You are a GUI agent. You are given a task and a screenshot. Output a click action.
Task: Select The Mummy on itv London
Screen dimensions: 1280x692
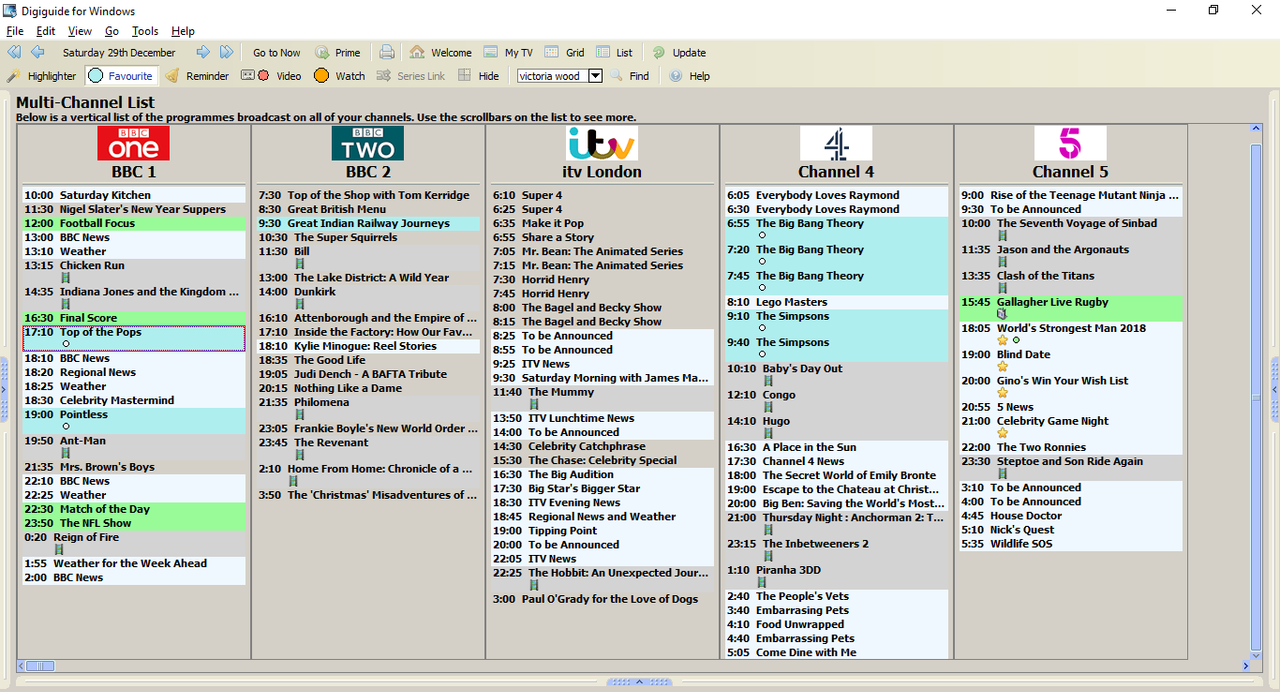coord(602,398)
